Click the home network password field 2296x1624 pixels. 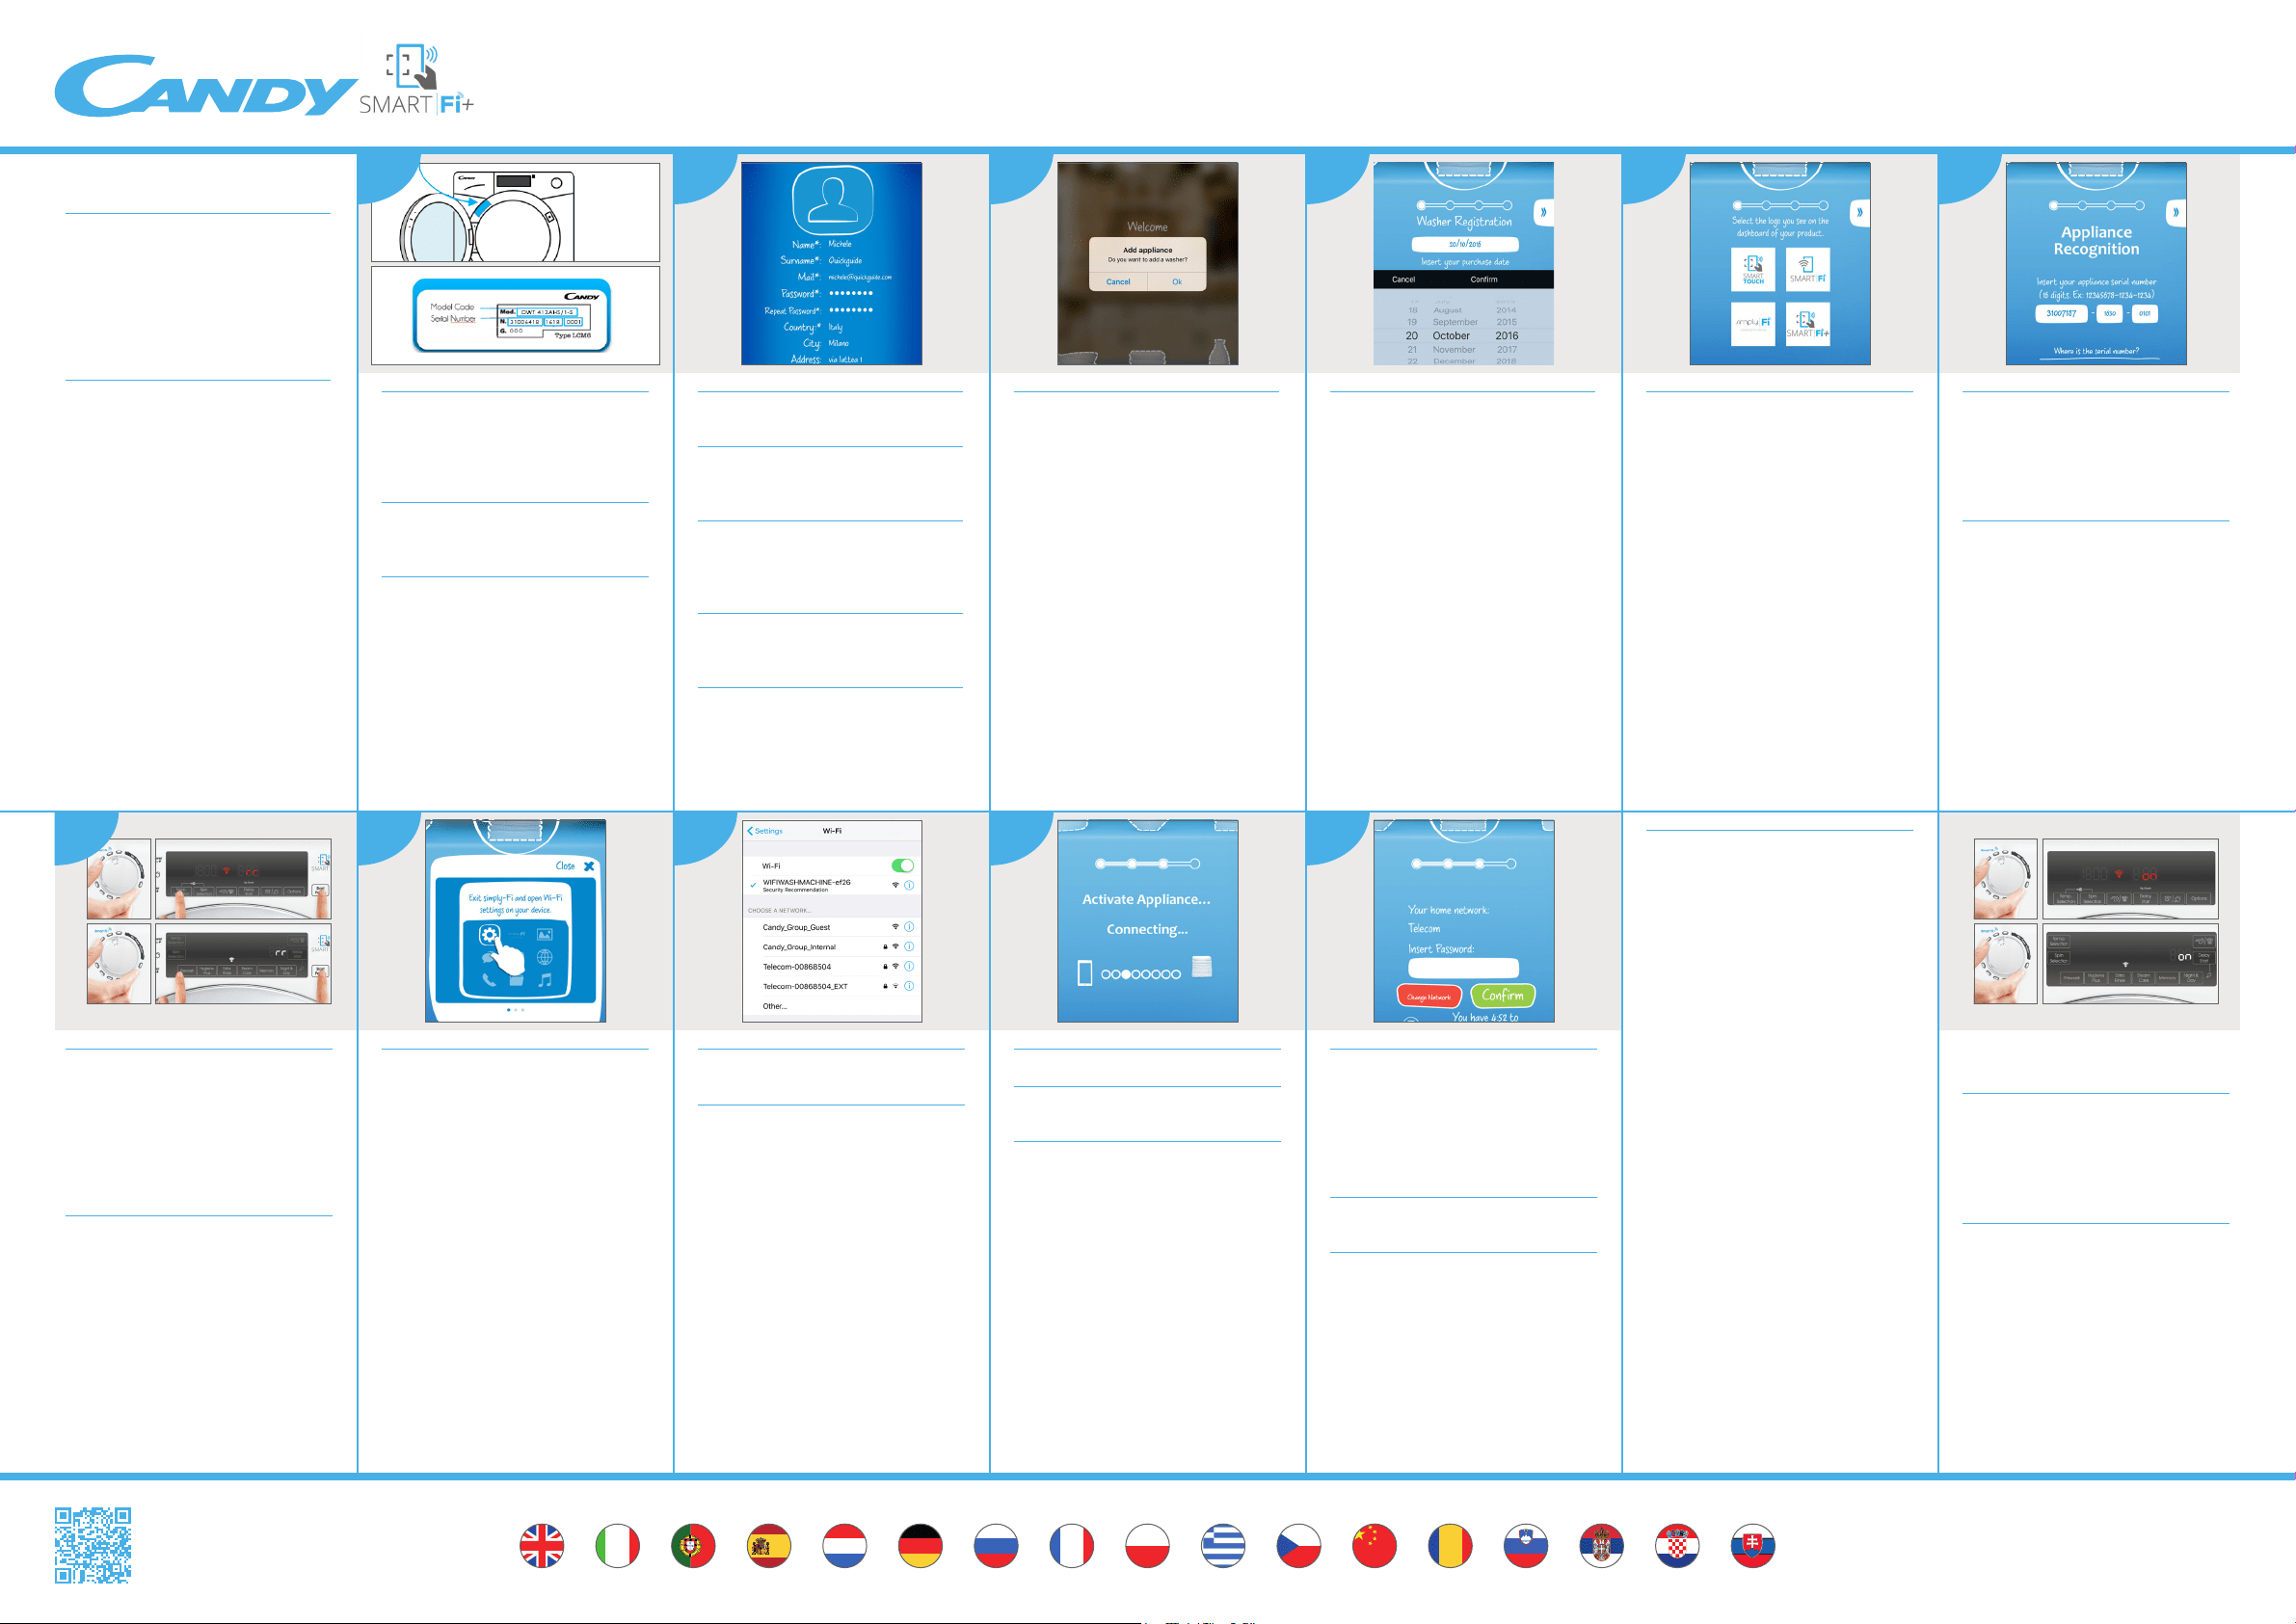(x=1463, y=968)
